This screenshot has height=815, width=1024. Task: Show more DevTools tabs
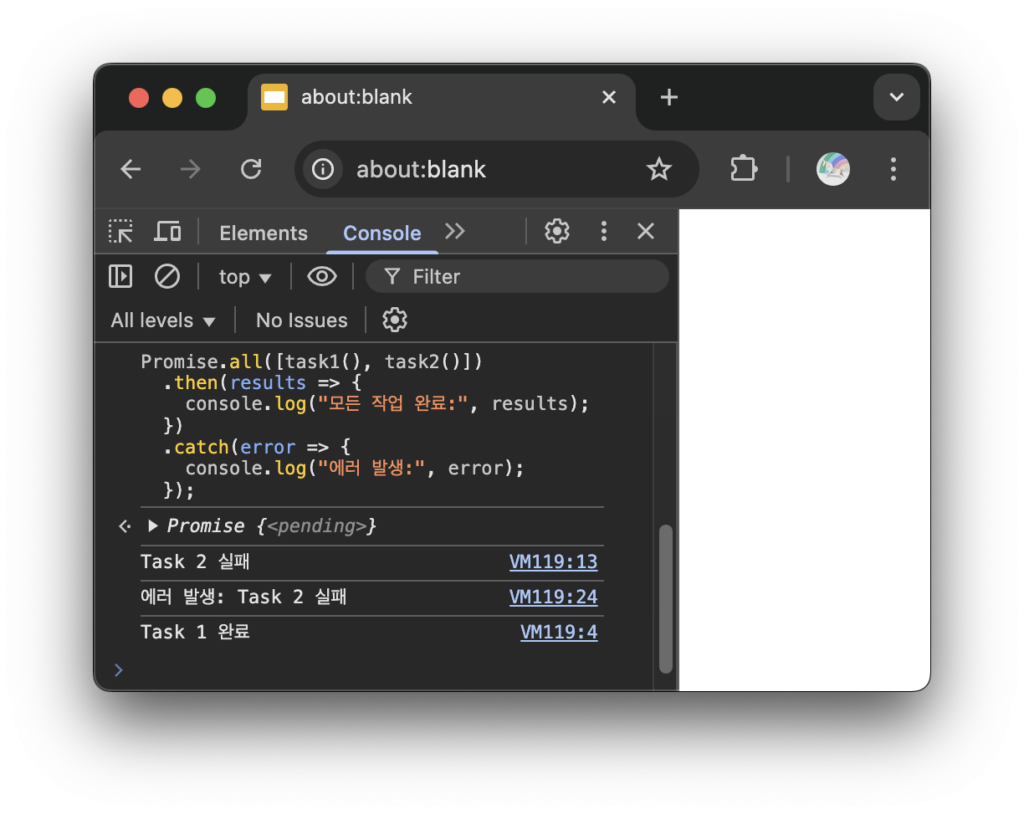pos(455,231)
